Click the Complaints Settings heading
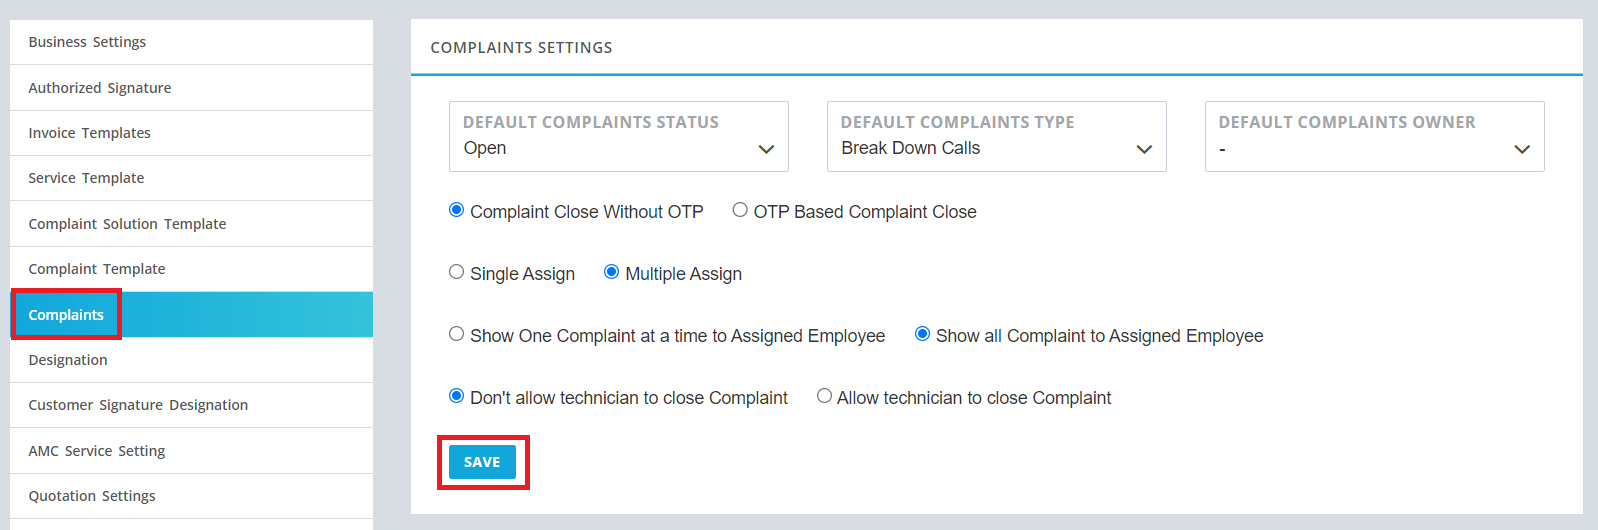The image size is (1598, 530). (x=521, y=48)
